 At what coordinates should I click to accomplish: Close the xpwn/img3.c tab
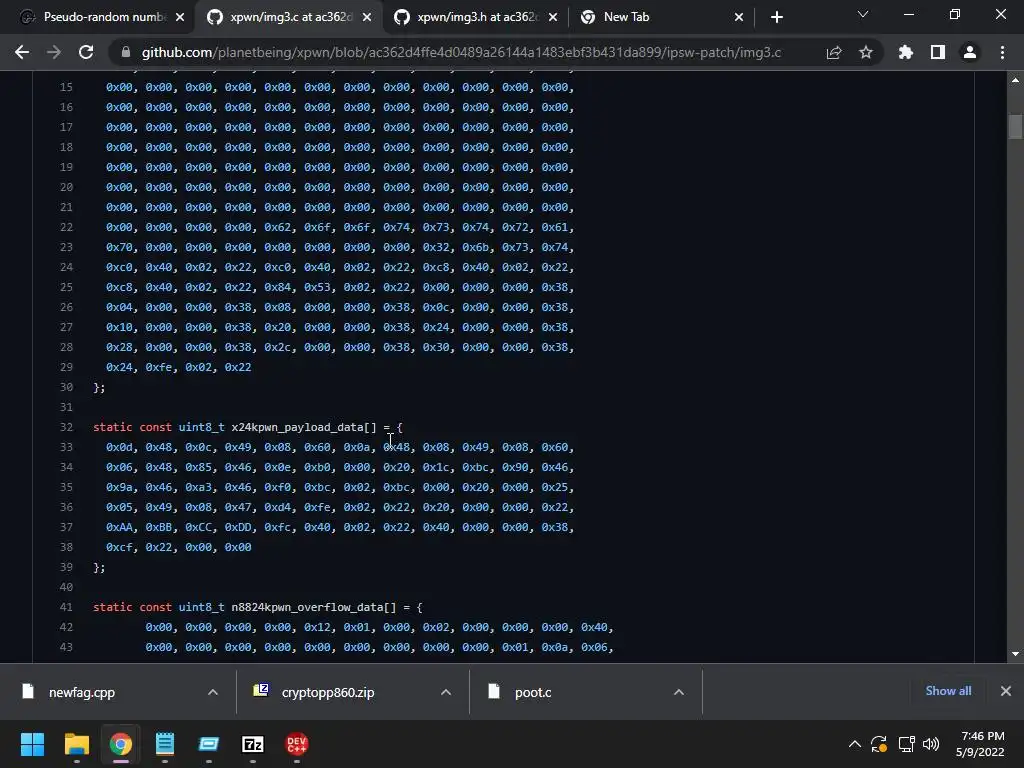coord(367,17)
